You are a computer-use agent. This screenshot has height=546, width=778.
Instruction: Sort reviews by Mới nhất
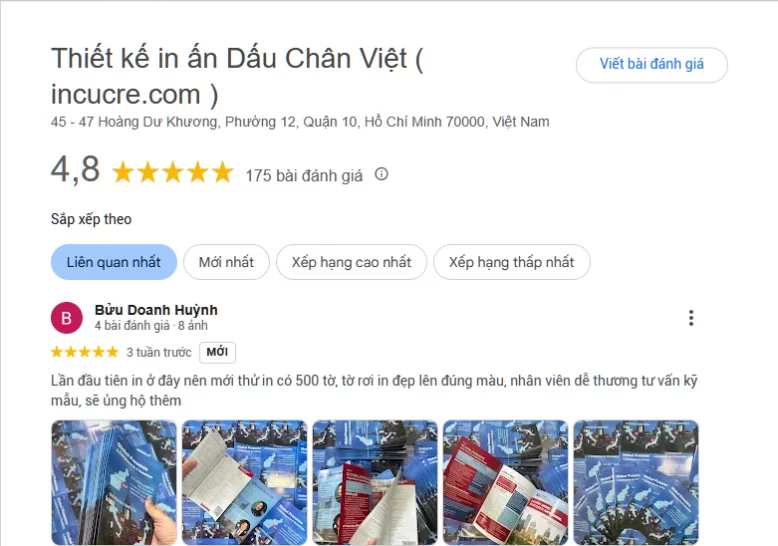point(226,262)
